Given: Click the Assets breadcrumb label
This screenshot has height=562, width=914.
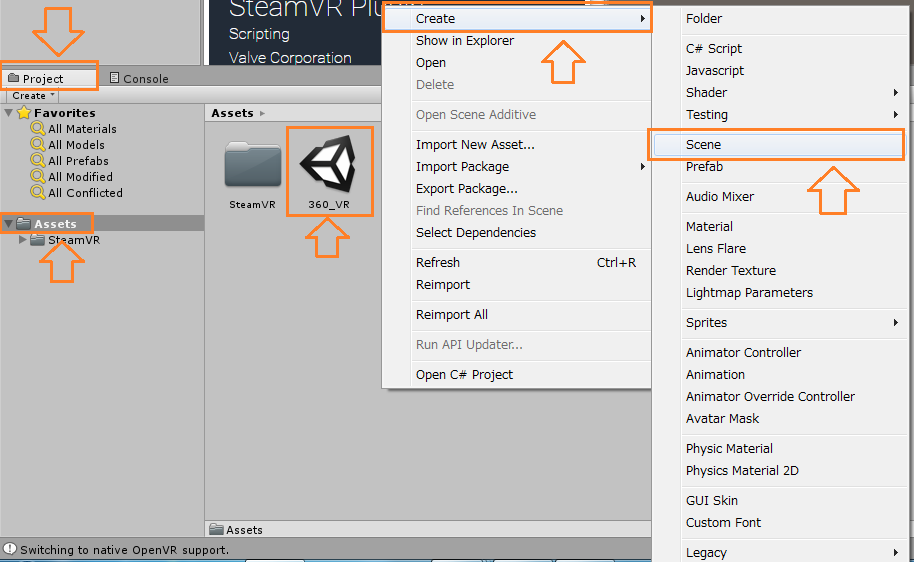Looking at the screenshot, I should coord(233,113).
